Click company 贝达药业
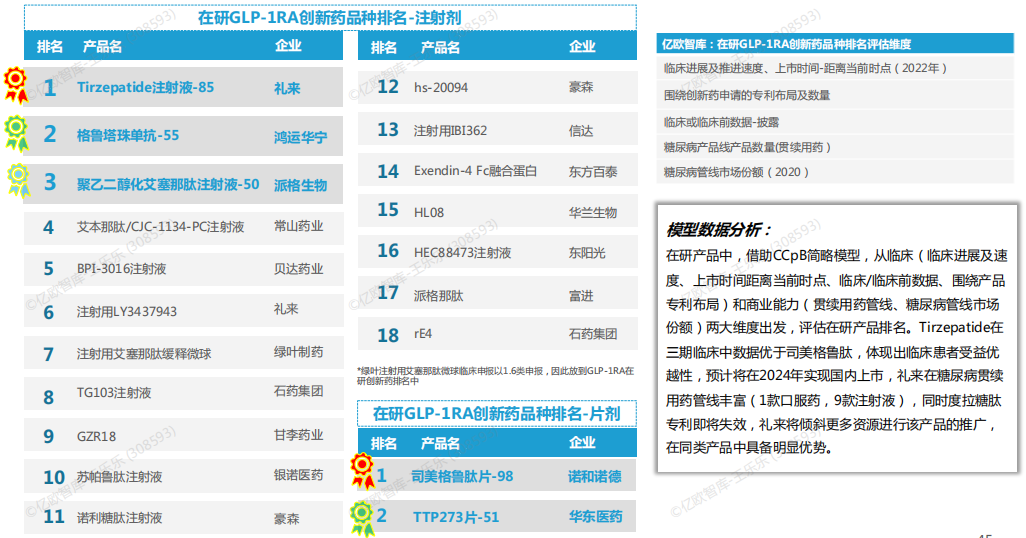 click(x=298, y=269)
